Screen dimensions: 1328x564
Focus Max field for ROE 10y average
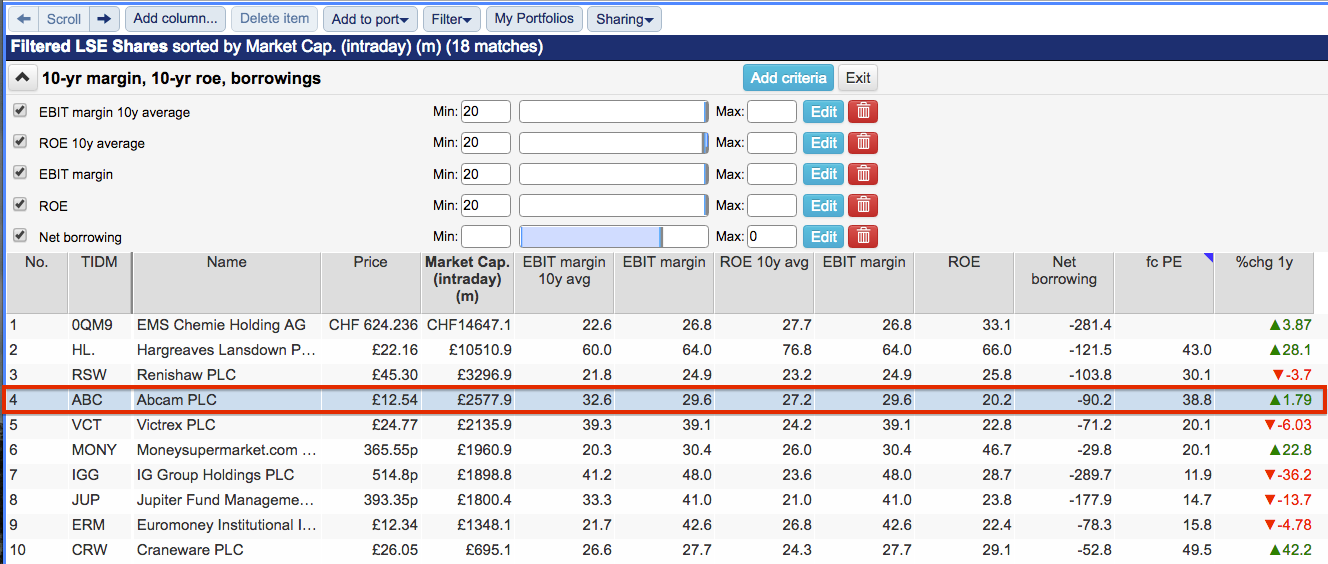click(771, 143)
